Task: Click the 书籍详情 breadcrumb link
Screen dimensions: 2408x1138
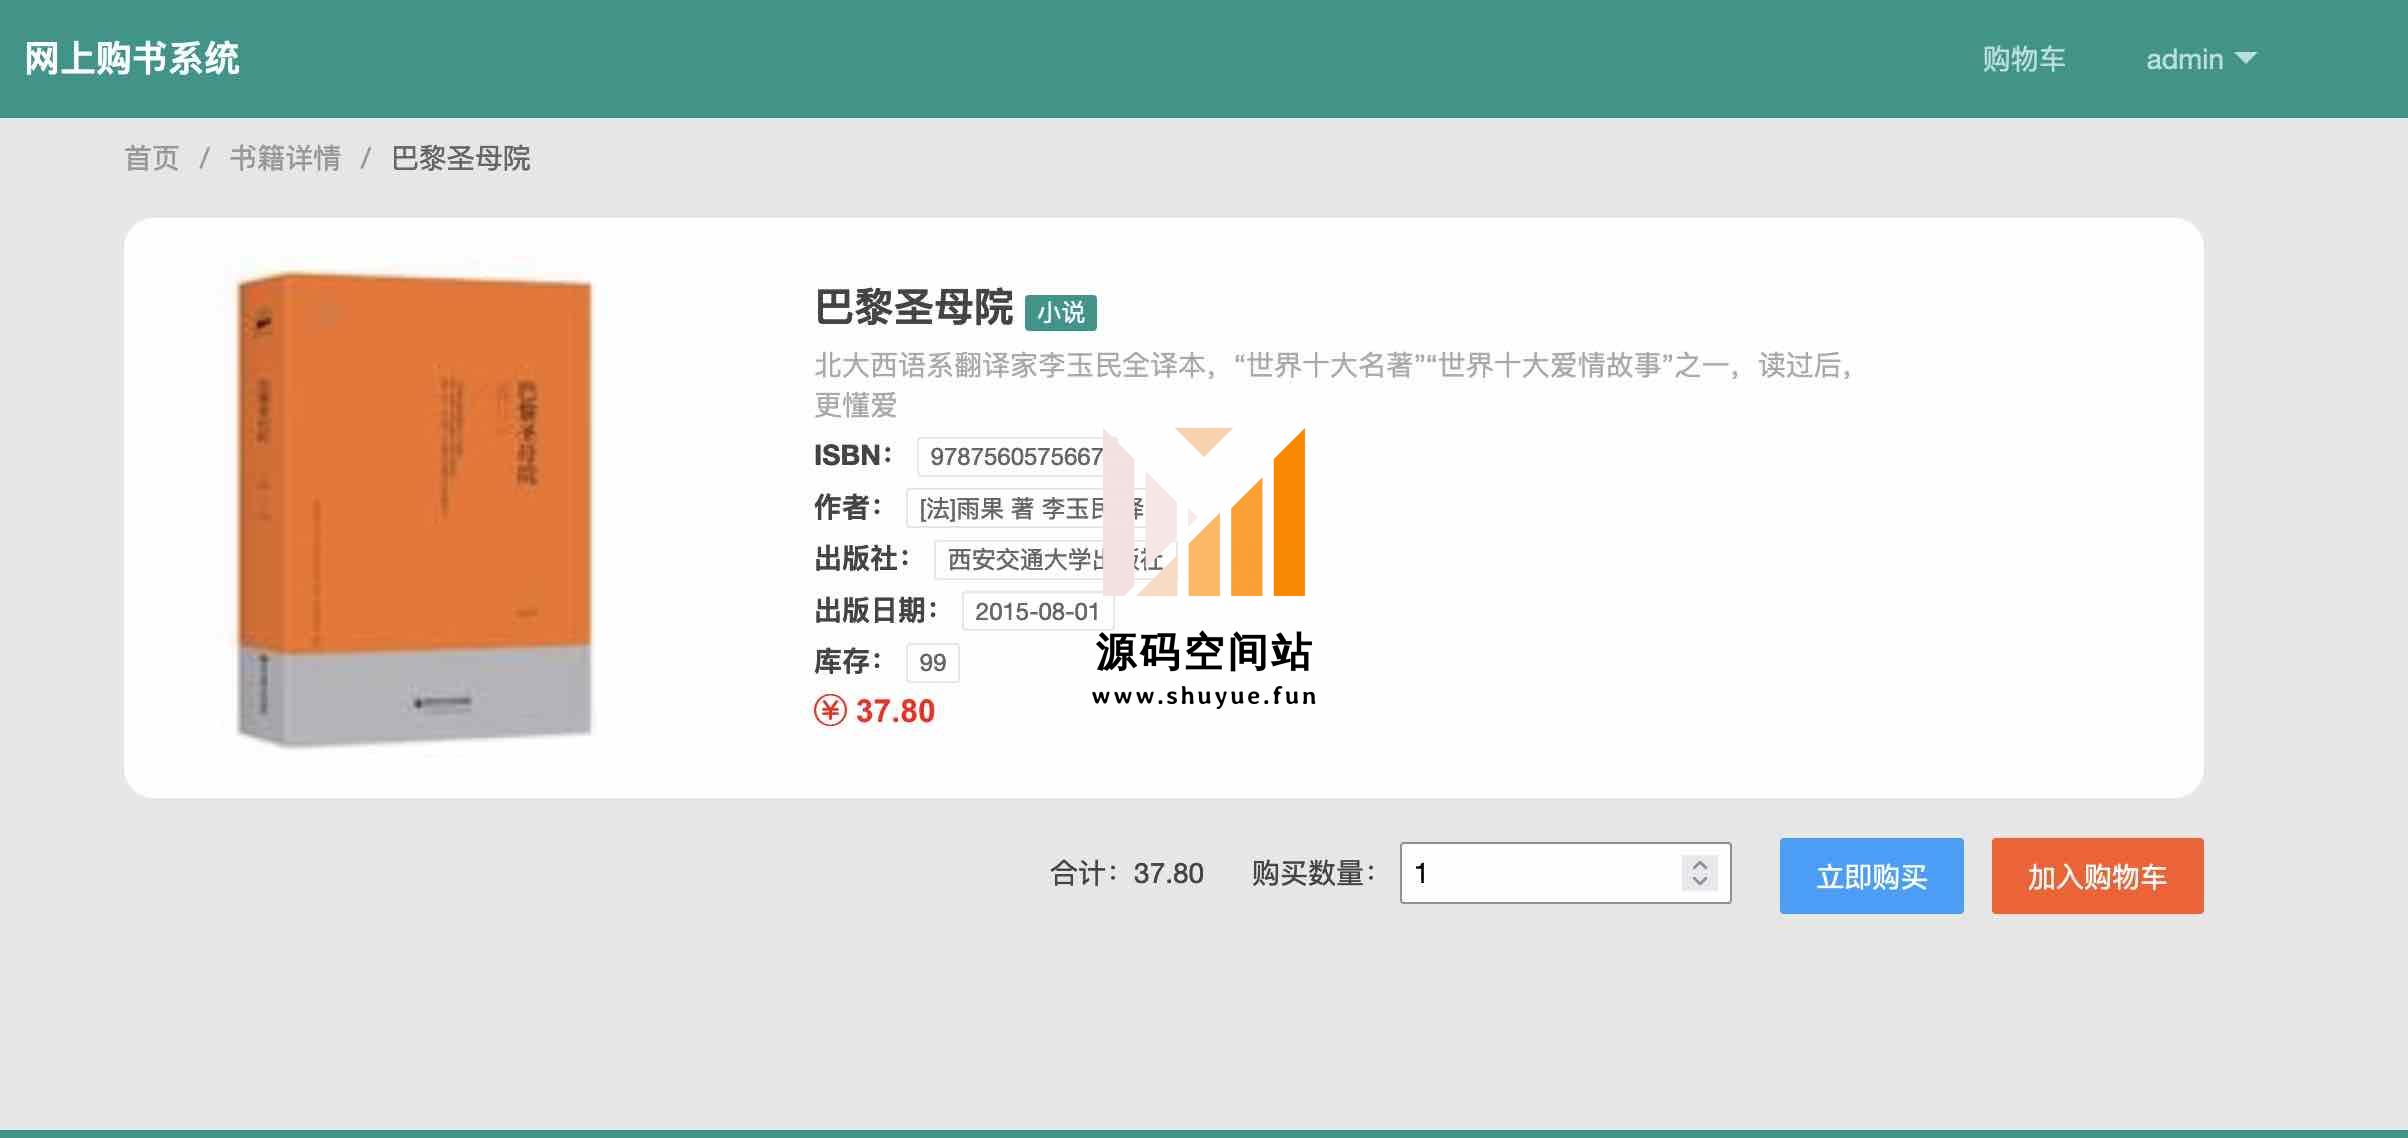Action: click(285, 158)
